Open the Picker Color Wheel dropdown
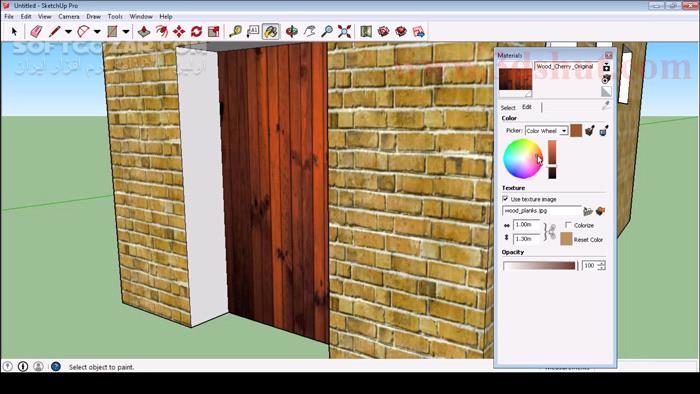Screen dimensions: 700x394 (564, 131)
